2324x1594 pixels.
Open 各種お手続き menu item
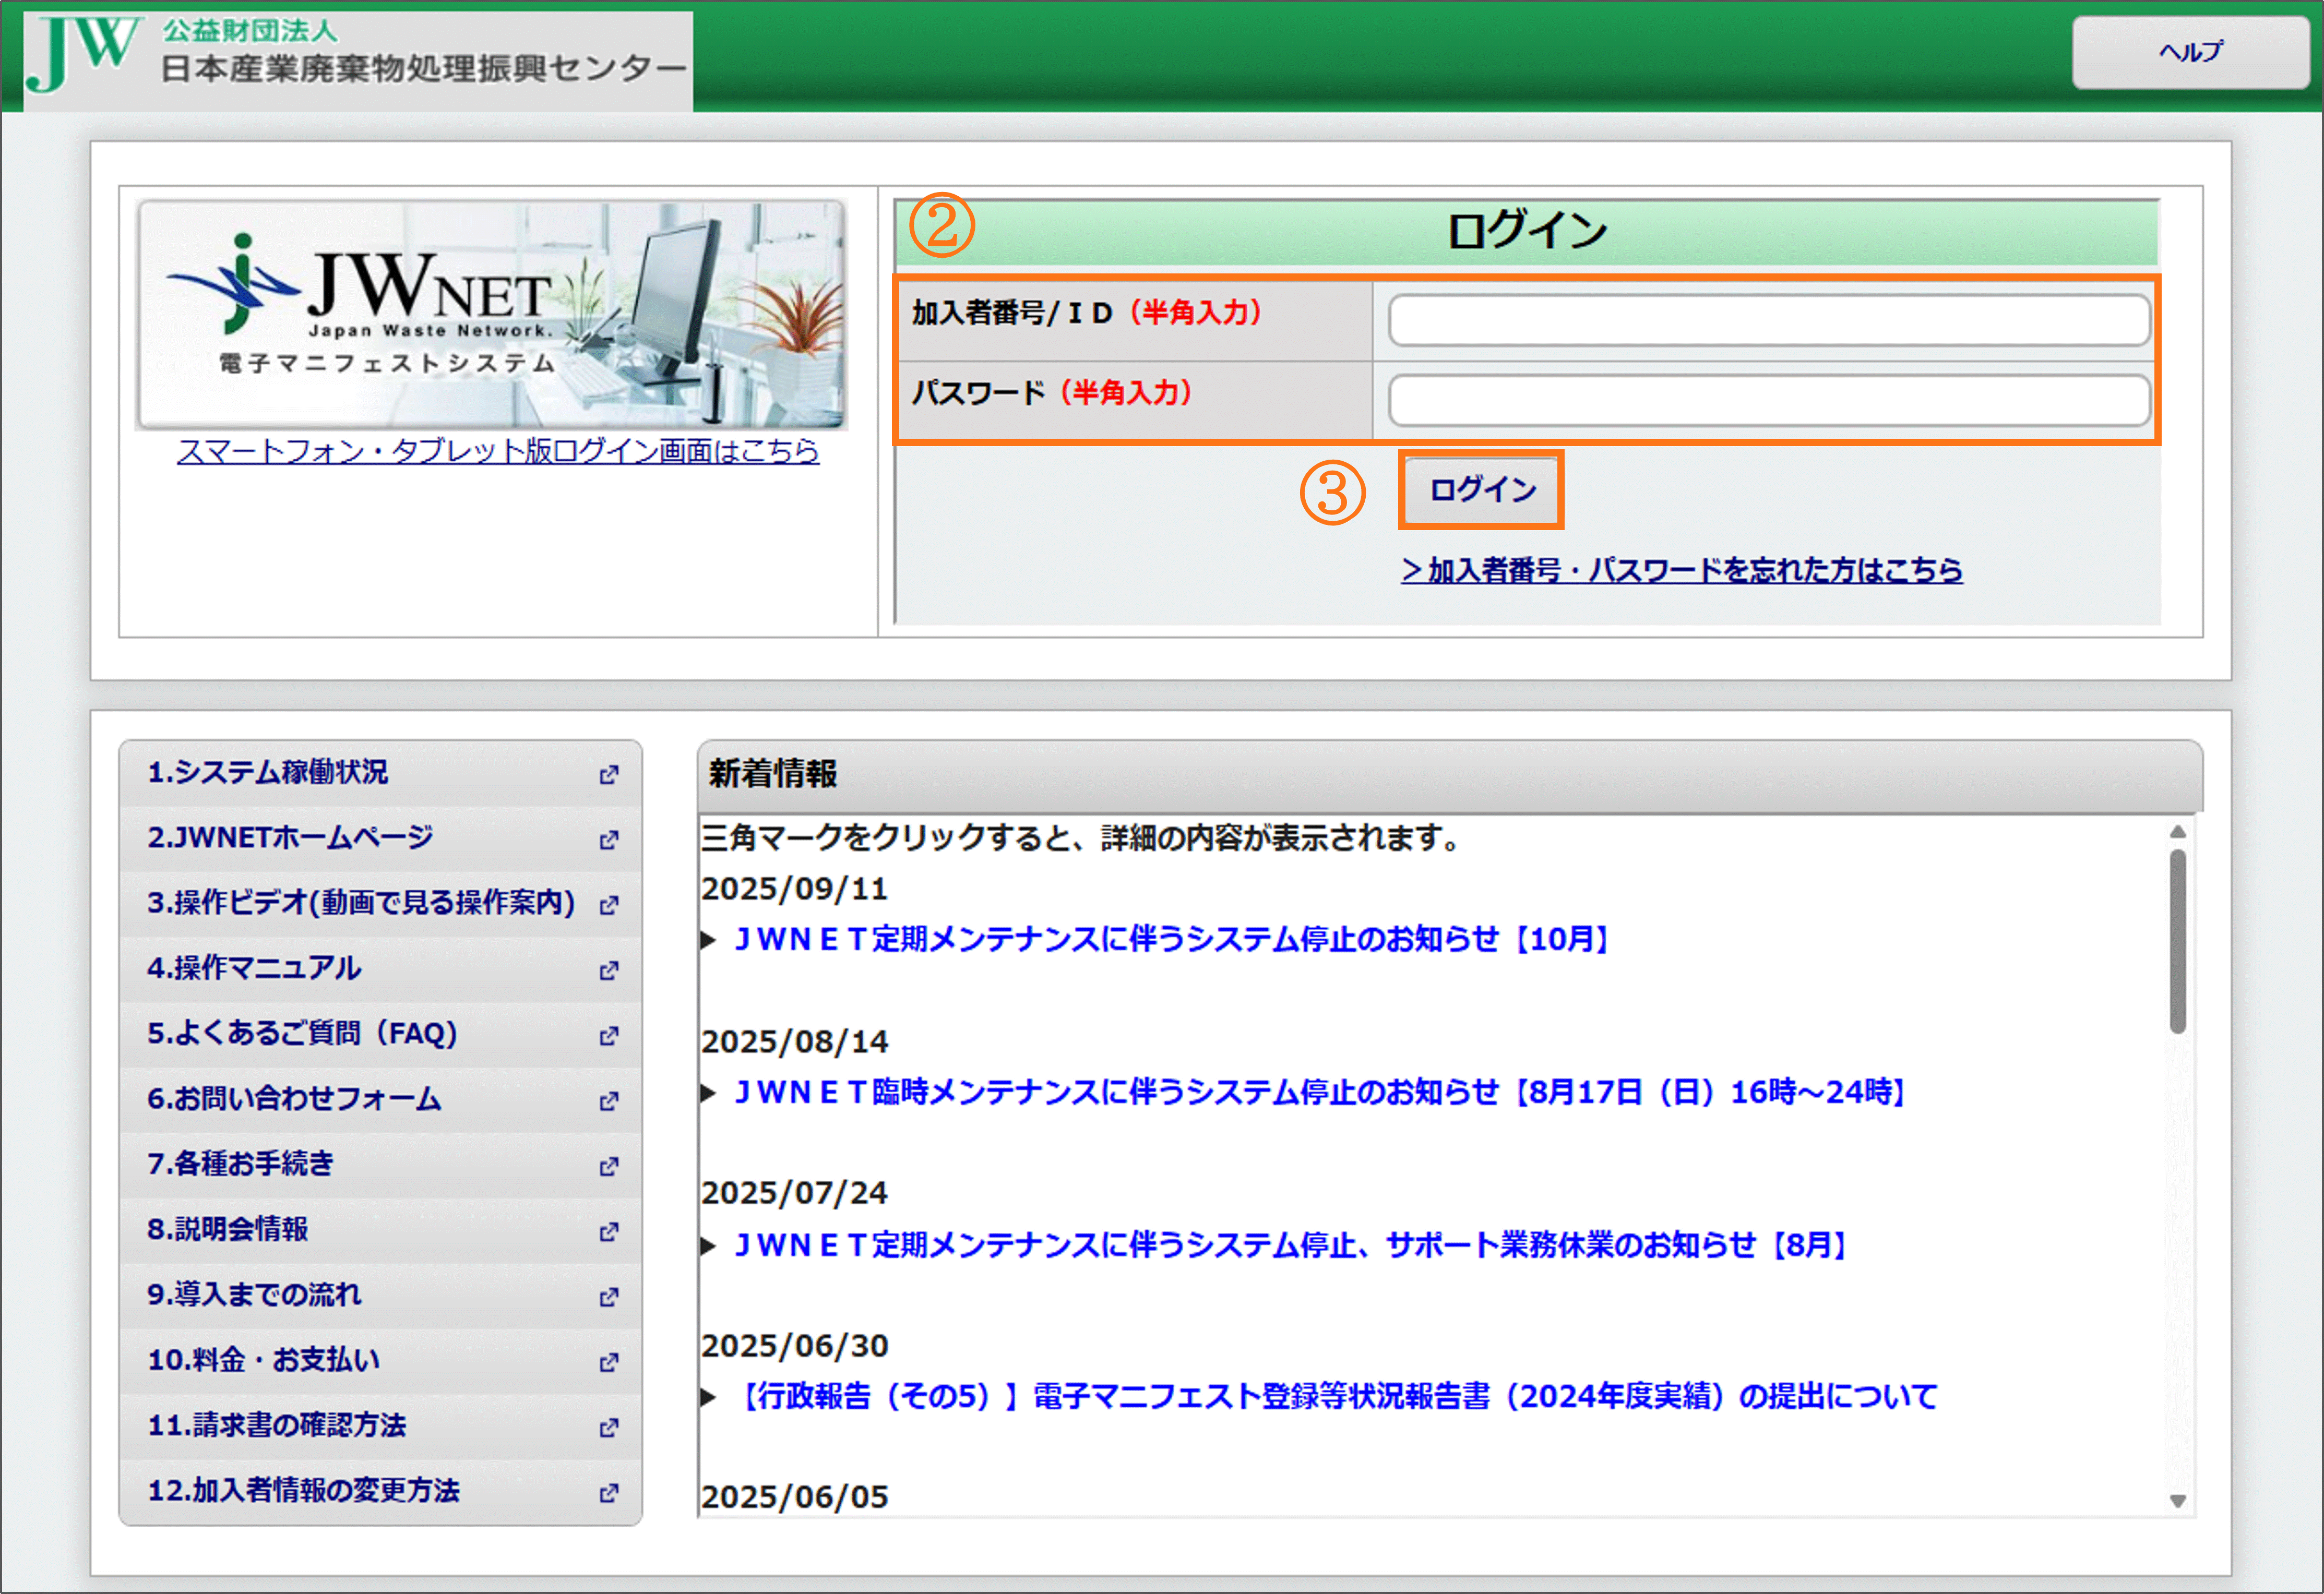[240, 1164]
